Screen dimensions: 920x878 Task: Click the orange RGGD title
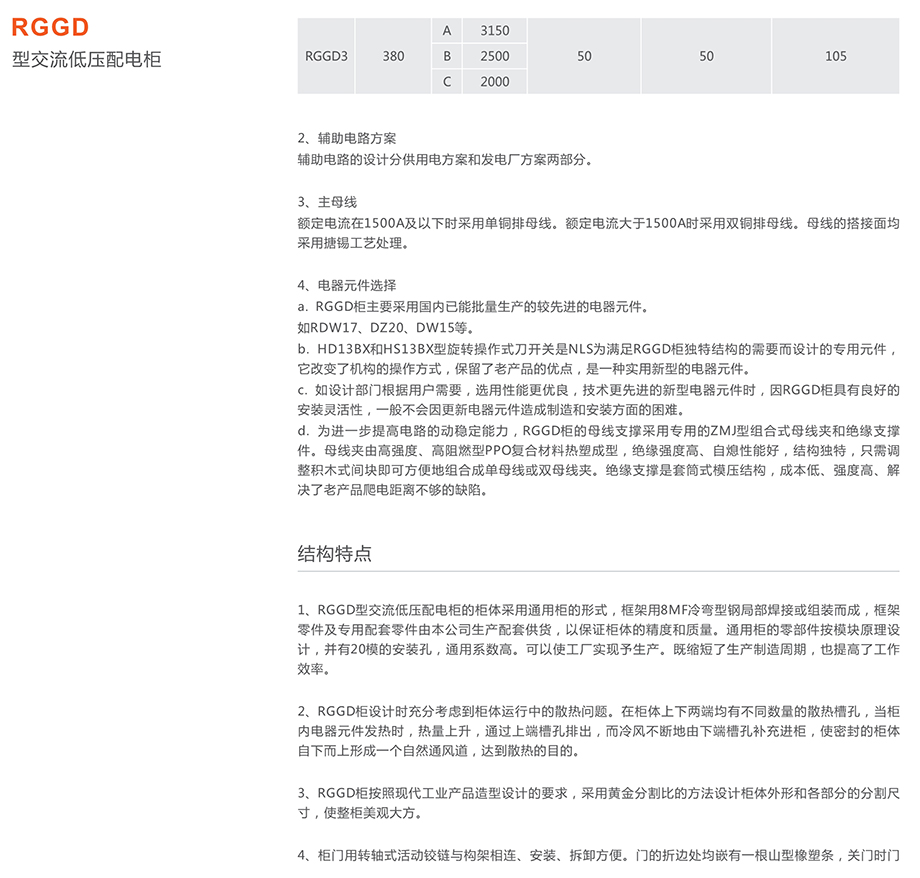tap(51, 27)
